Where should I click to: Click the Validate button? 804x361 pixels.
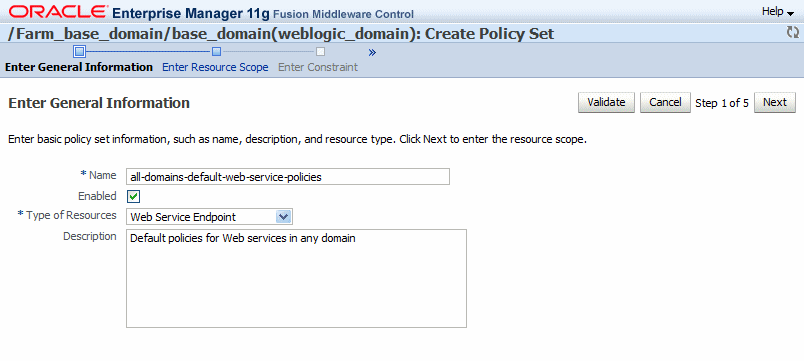[x=606, y=103]
